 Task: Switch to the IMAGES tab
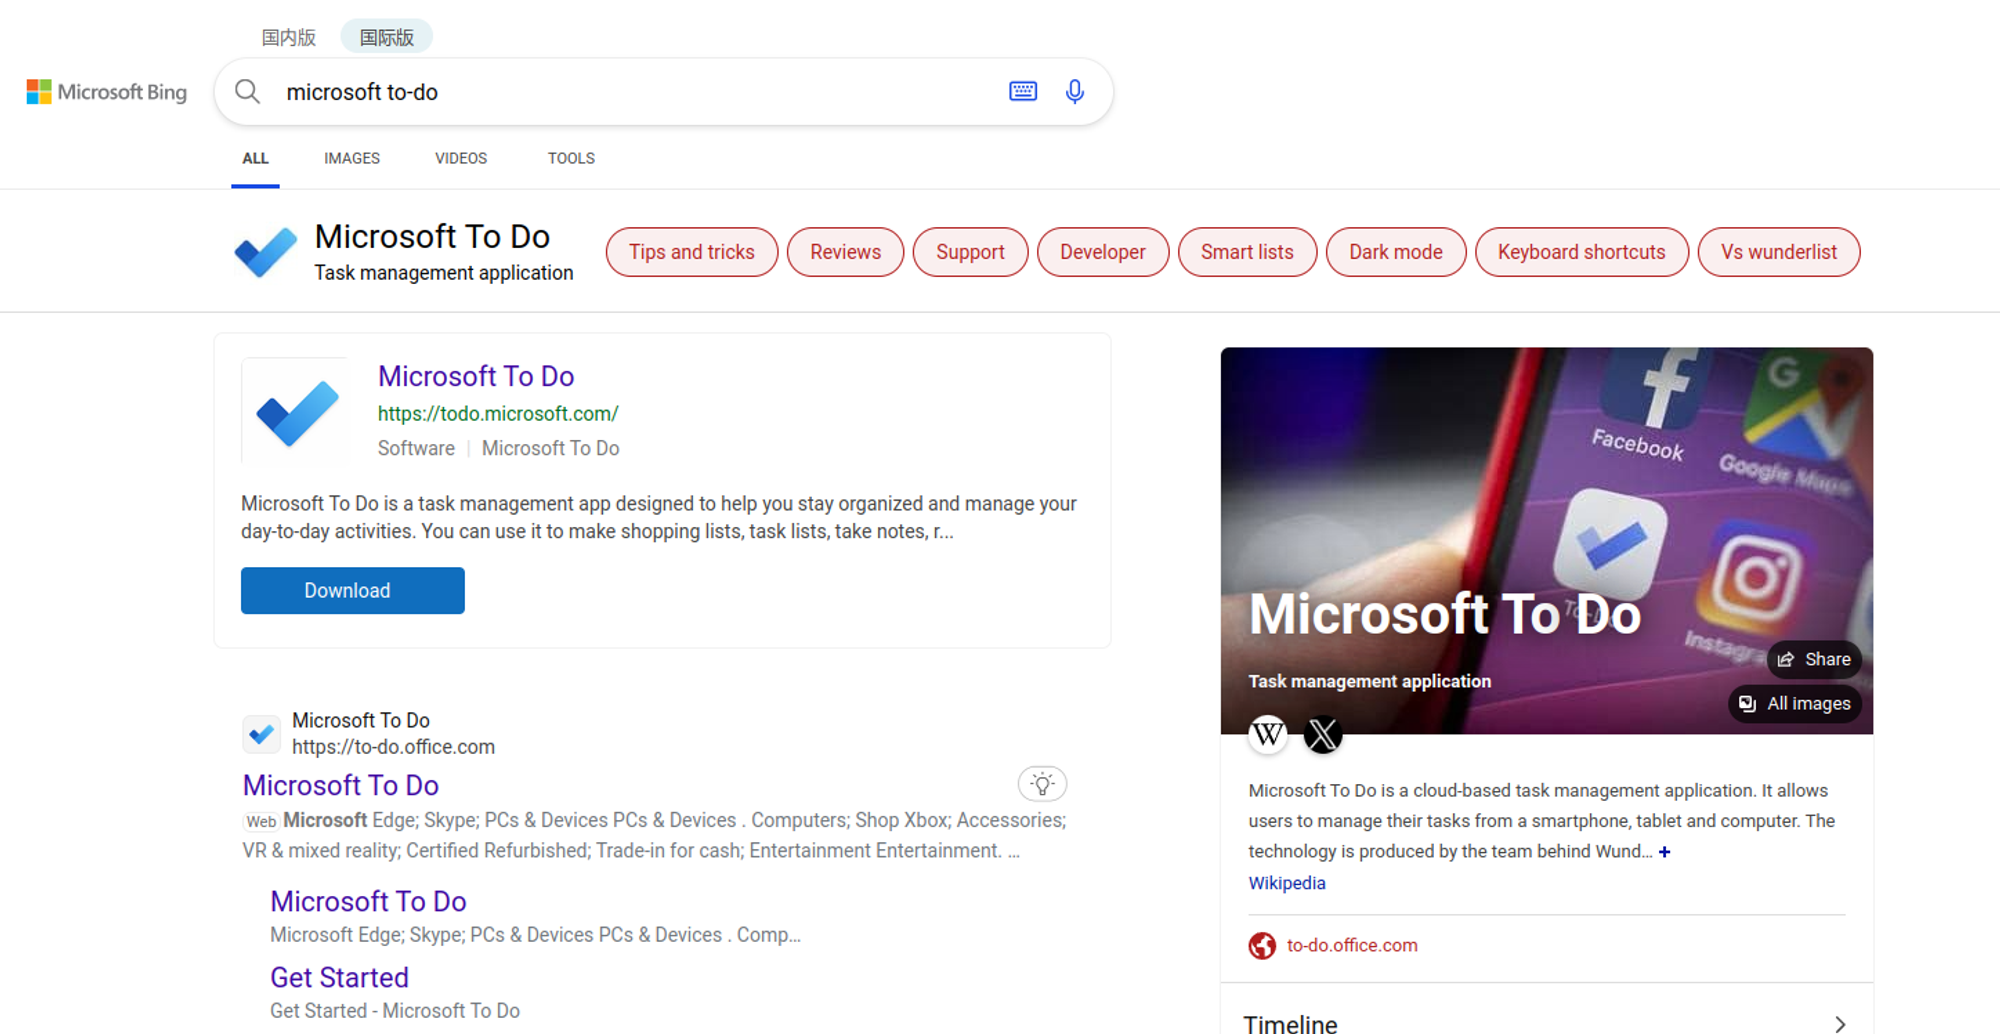pyautogui.click(x=351, y=158)
